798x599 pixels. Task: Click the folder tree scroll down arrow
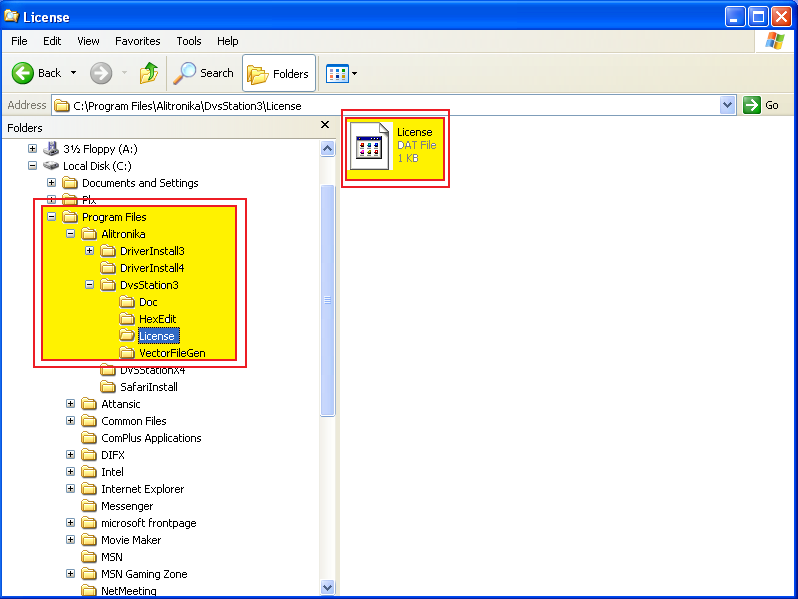pyautogui.click(x=327, y=587)
